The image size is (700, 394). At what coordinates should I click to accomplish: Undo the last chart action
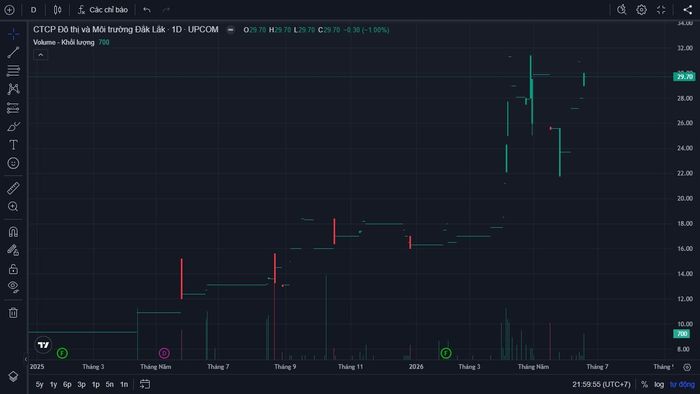click(147, 9)
